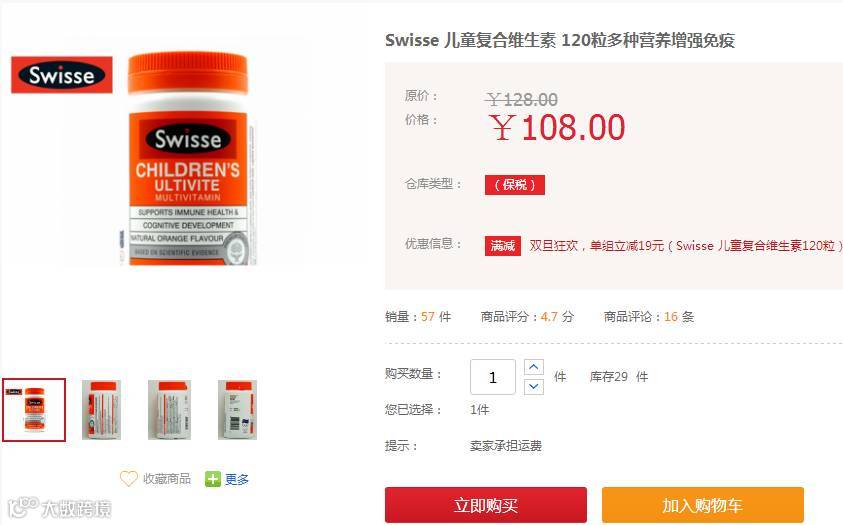Click the 收藏商品 favorite link

pyautogui.click(x=167, y=479)
